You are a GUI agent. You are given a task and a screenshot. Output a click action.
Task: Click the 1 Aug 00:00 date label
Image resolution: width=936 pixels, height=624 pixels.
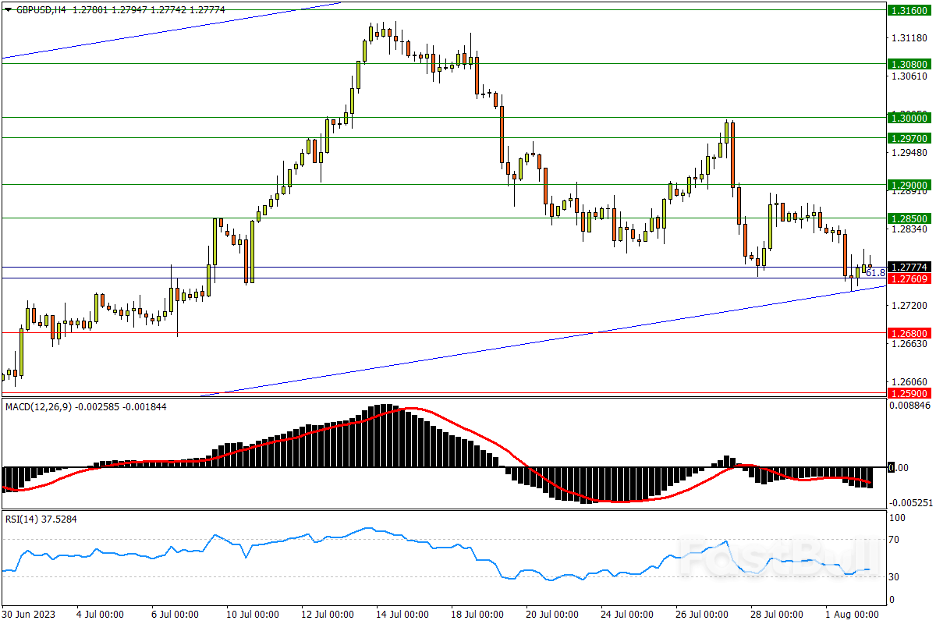coord(850,614)
